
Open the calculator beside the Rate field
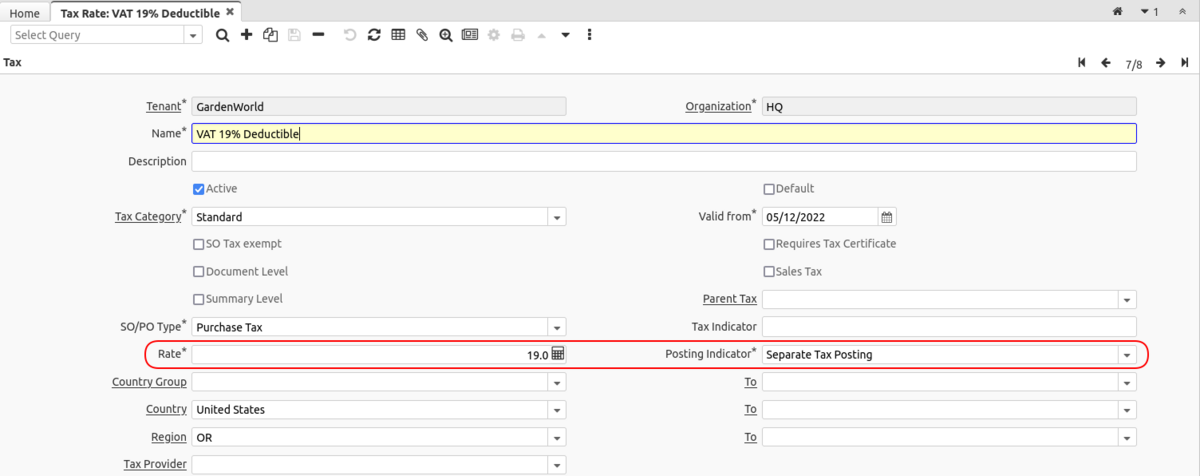pos(558,354)
